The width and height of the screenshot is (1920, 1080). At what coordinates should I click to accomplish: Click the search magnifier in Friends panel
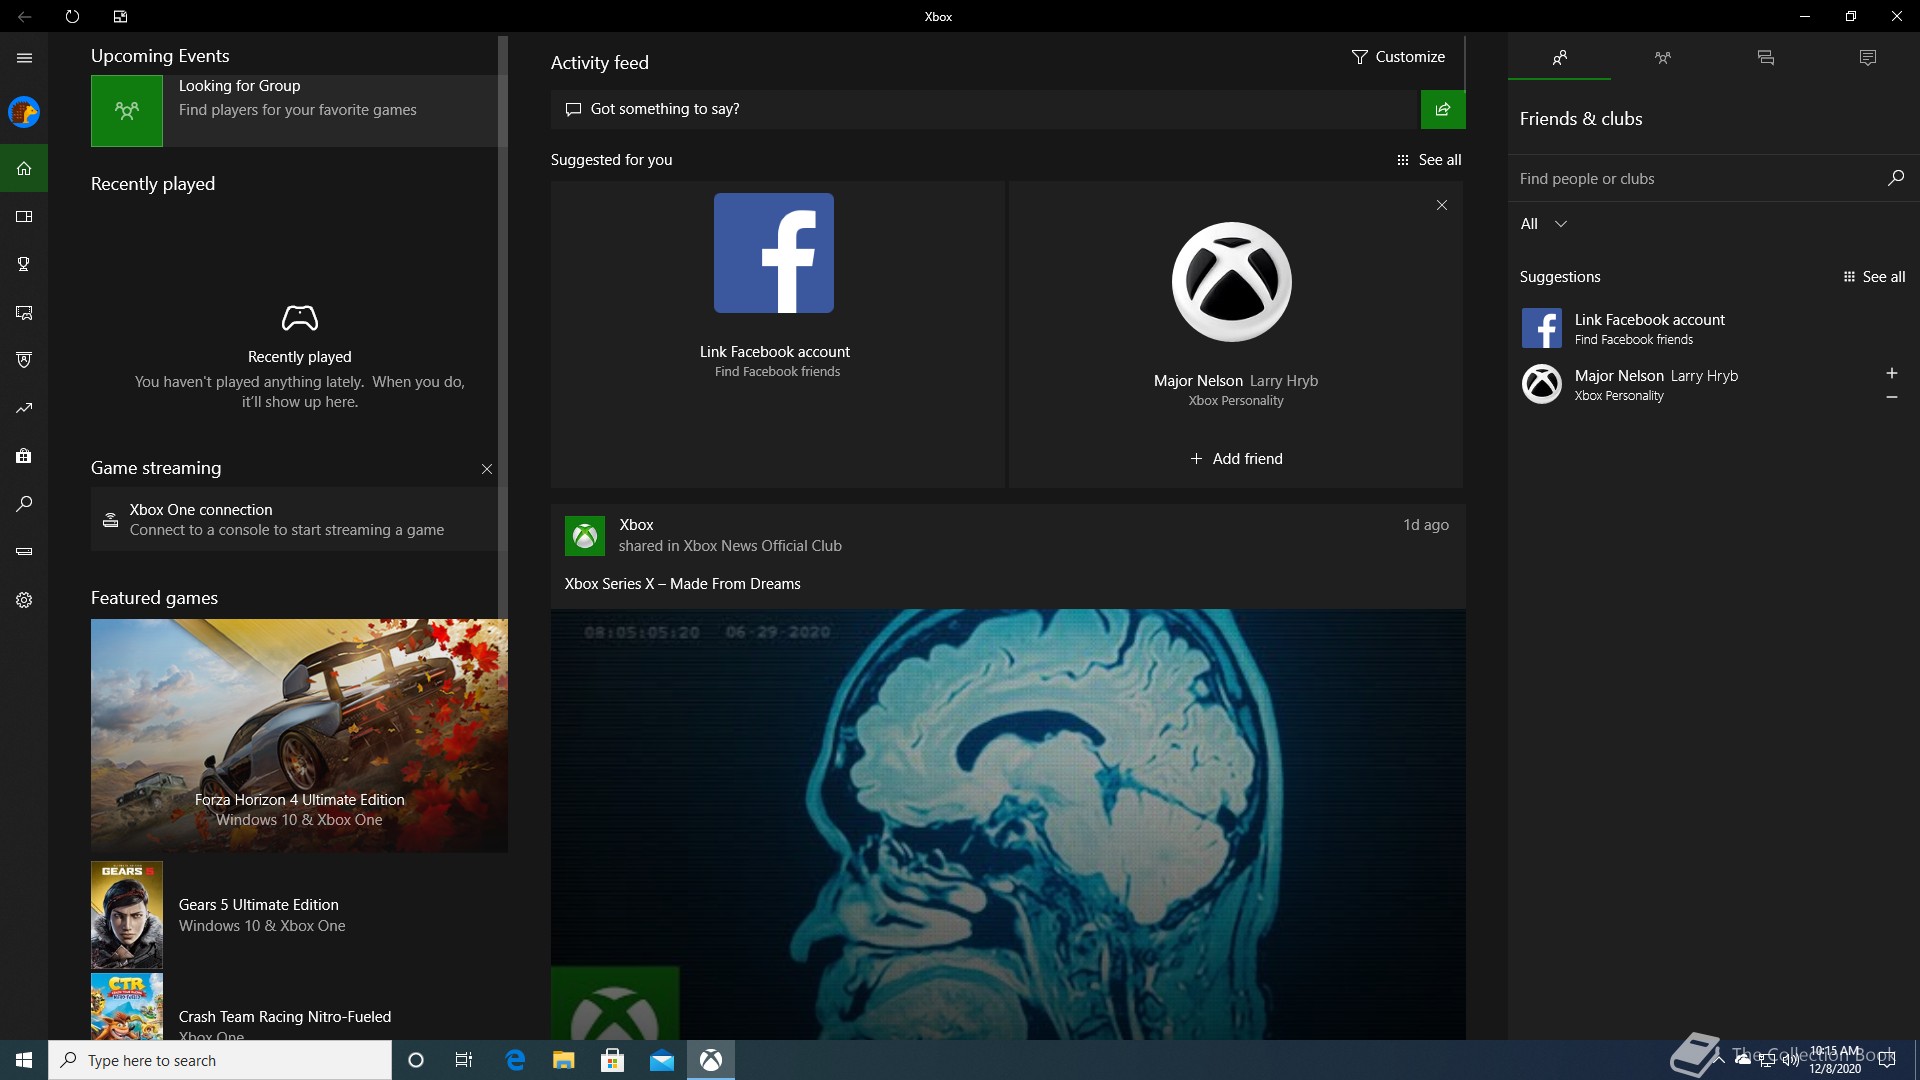(x=1895, y=178)
